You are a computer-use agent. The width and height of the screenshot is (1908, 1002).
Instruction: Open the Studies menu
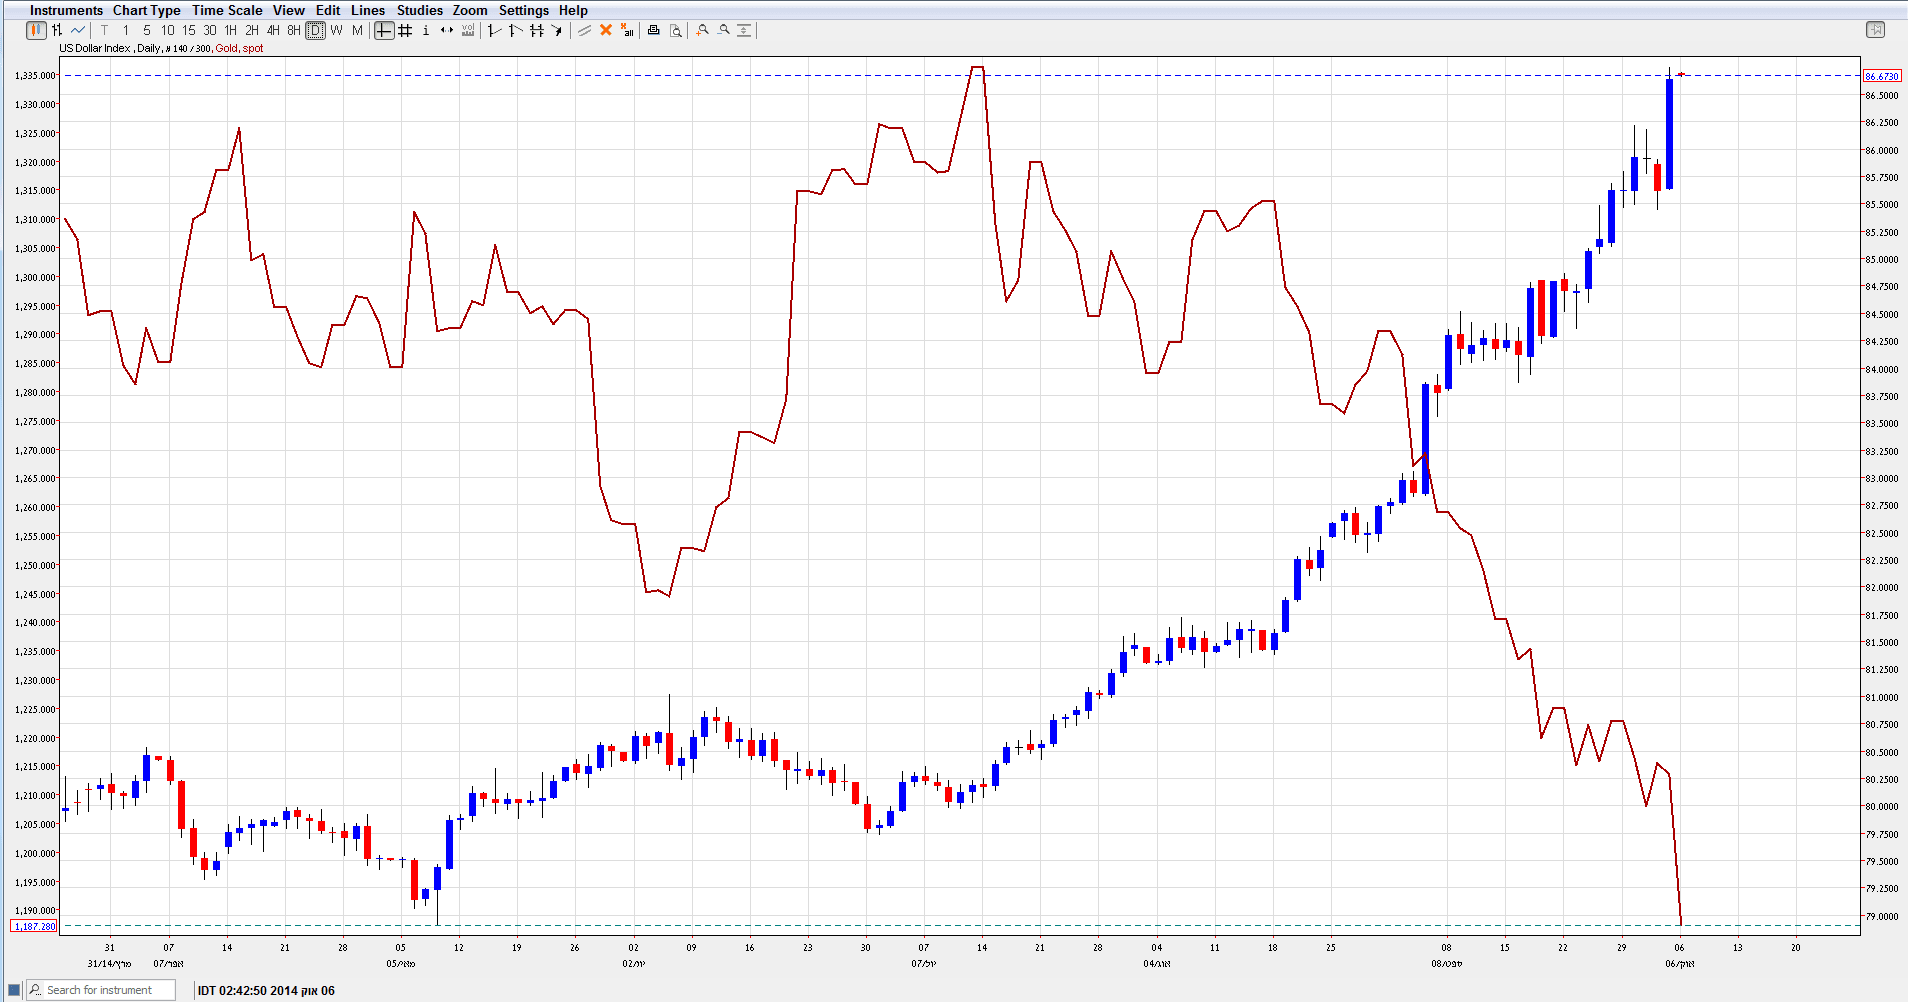point(420,10)
